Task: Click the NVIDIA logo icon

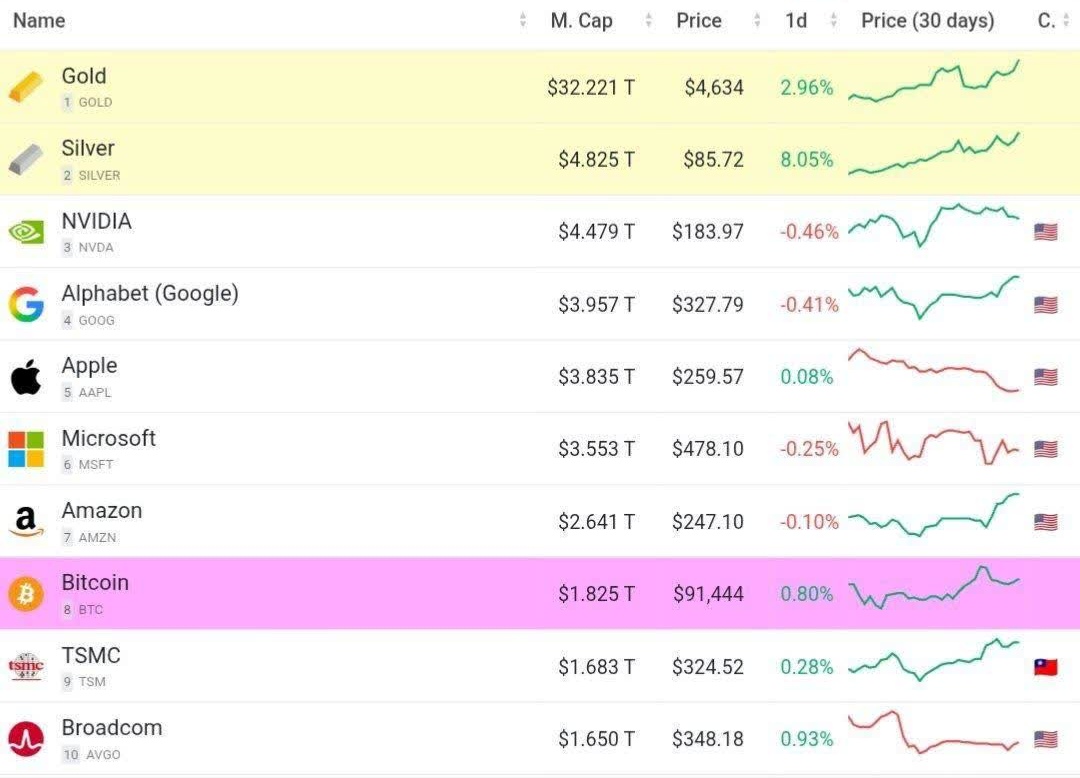Action: pyautogui.click(x=26, y=232)
